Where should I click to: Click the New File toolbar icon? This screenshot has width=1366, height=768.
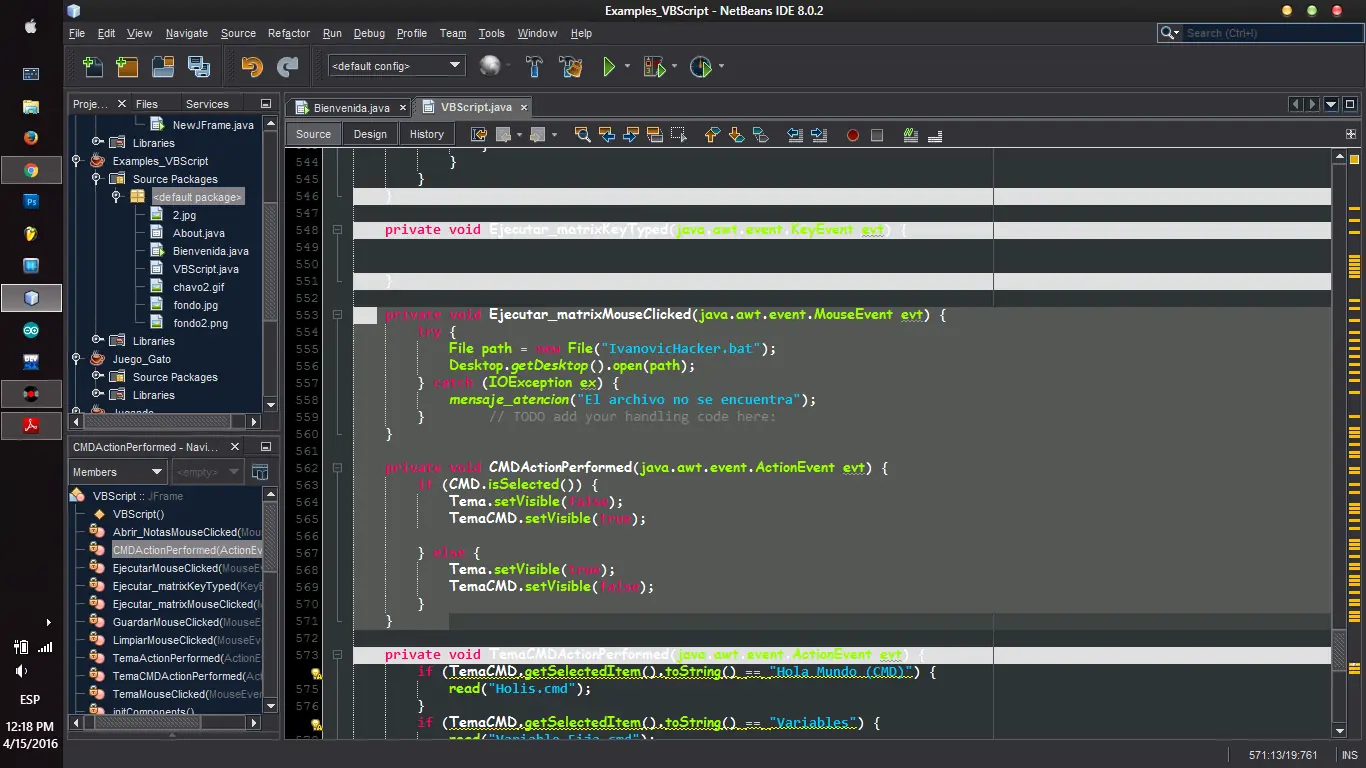93,67
